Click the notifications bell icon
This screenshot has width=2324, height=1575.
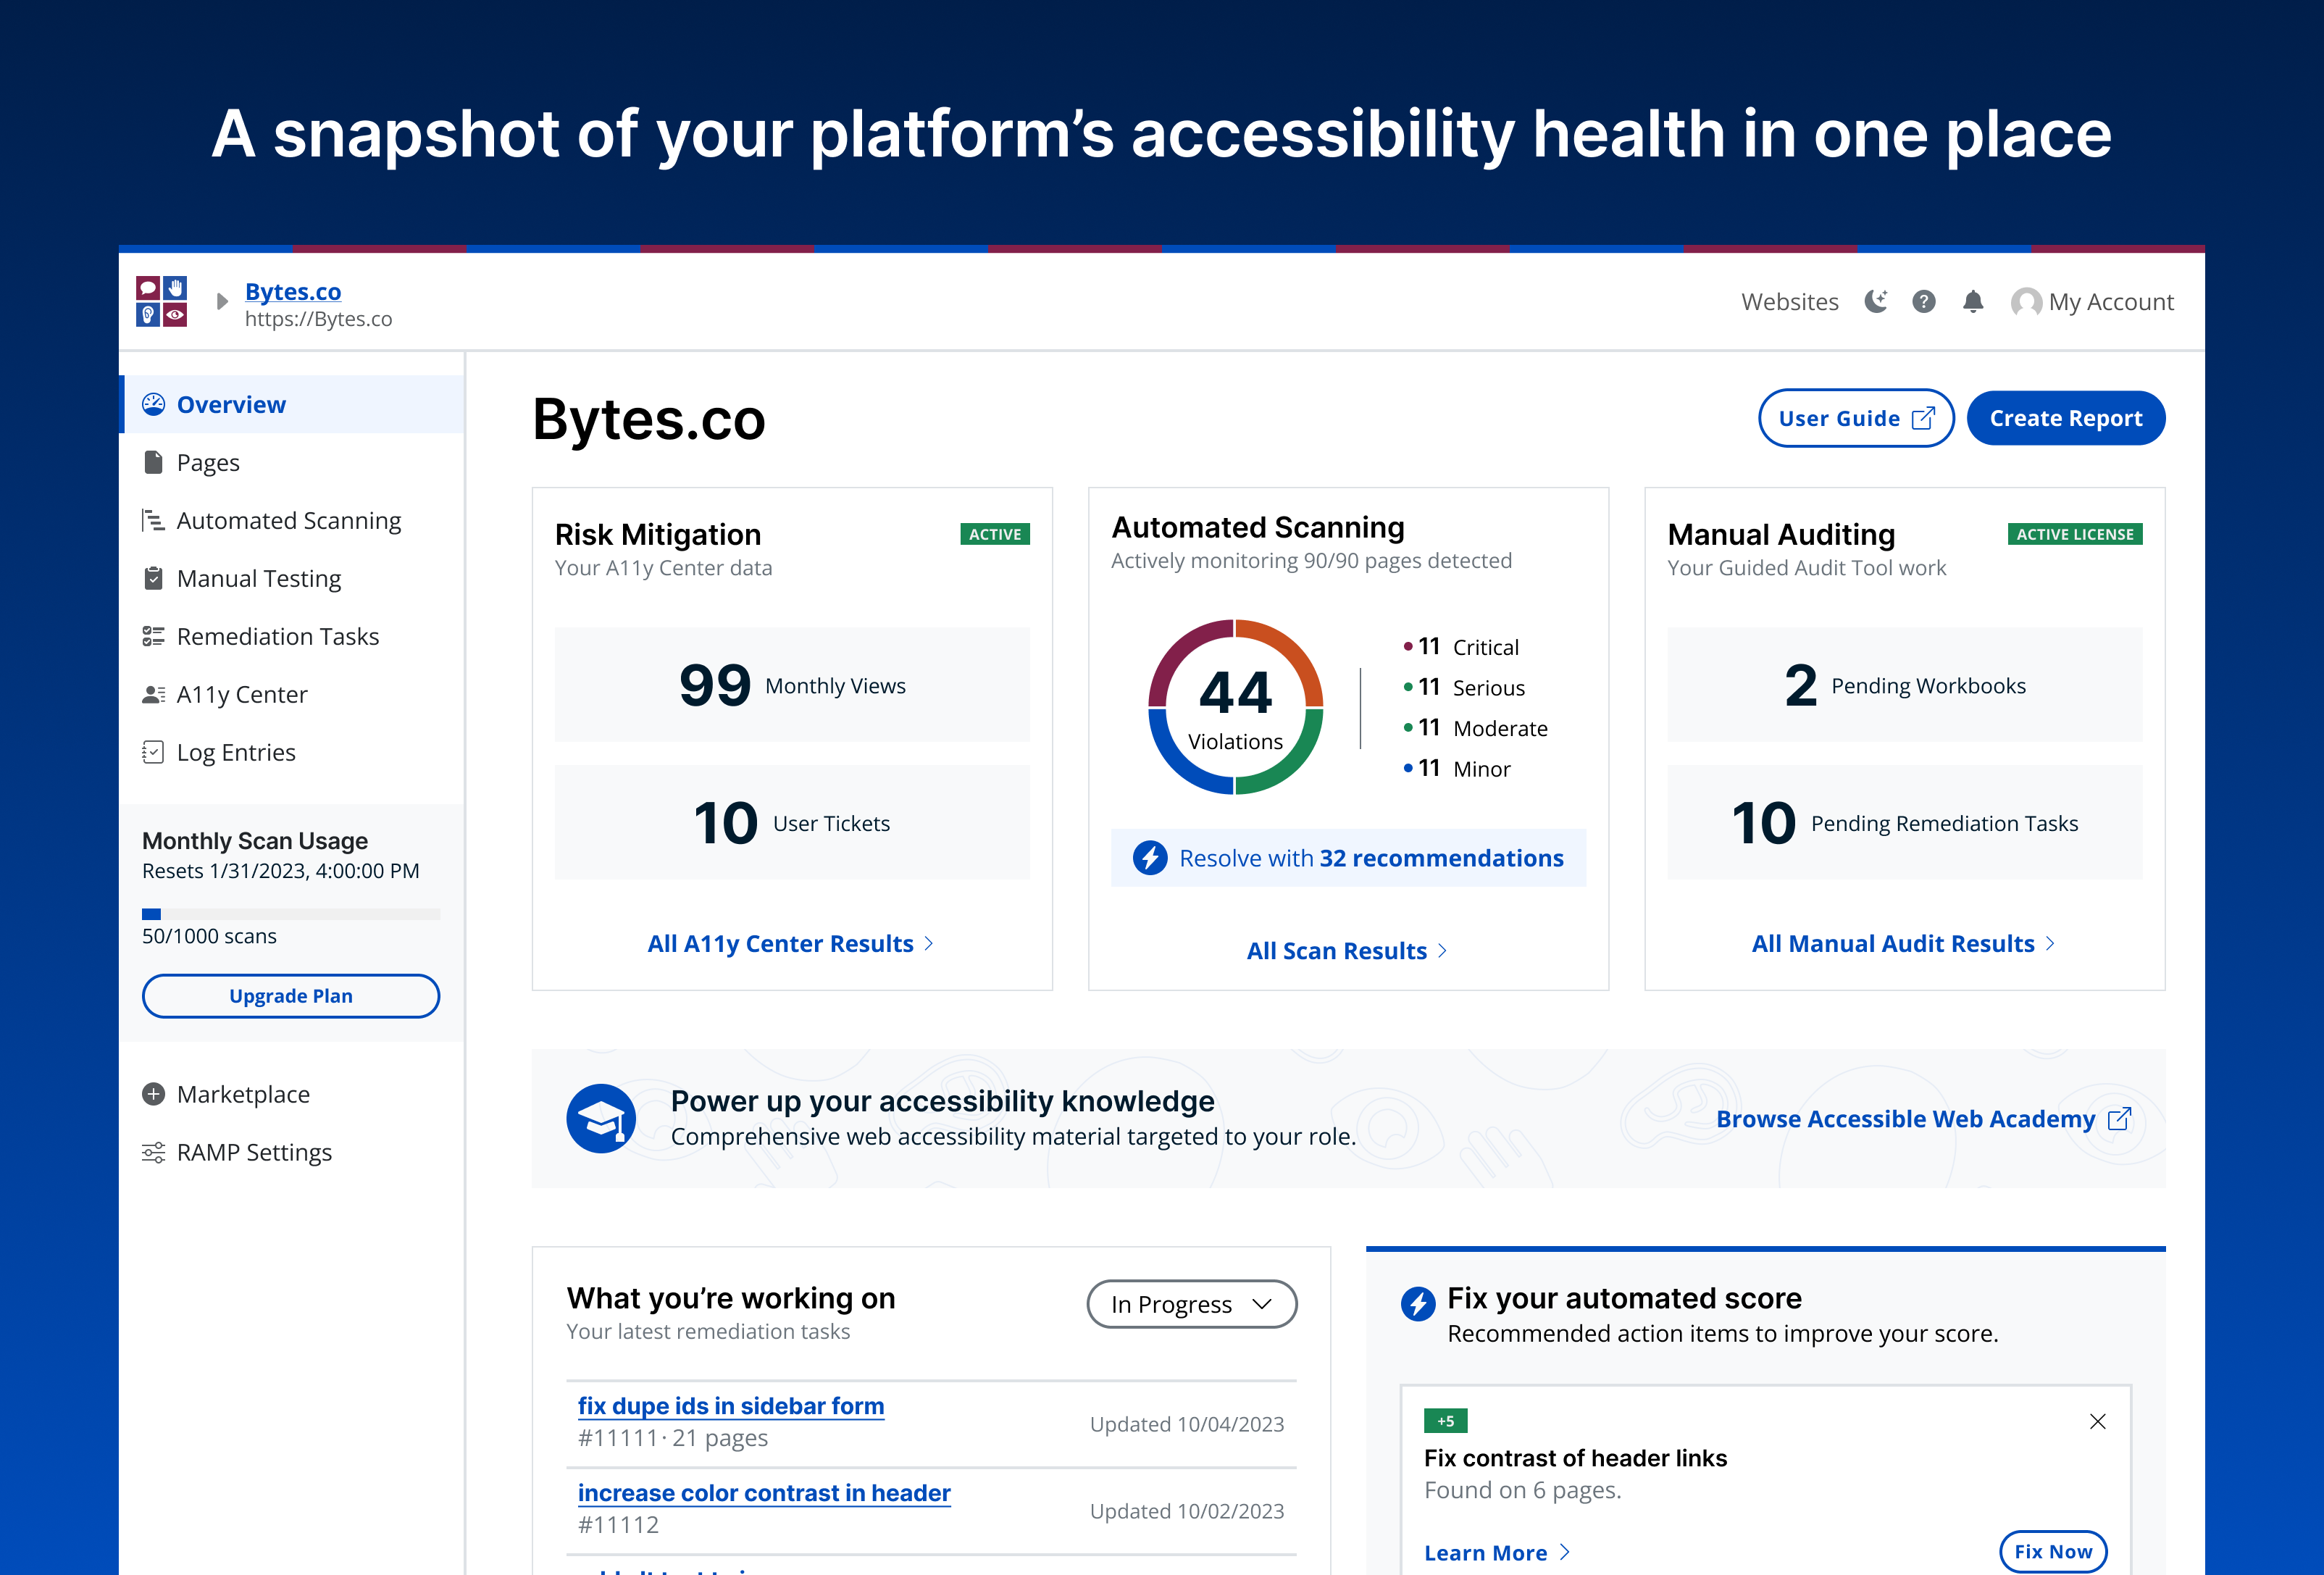click(1972, 301)
